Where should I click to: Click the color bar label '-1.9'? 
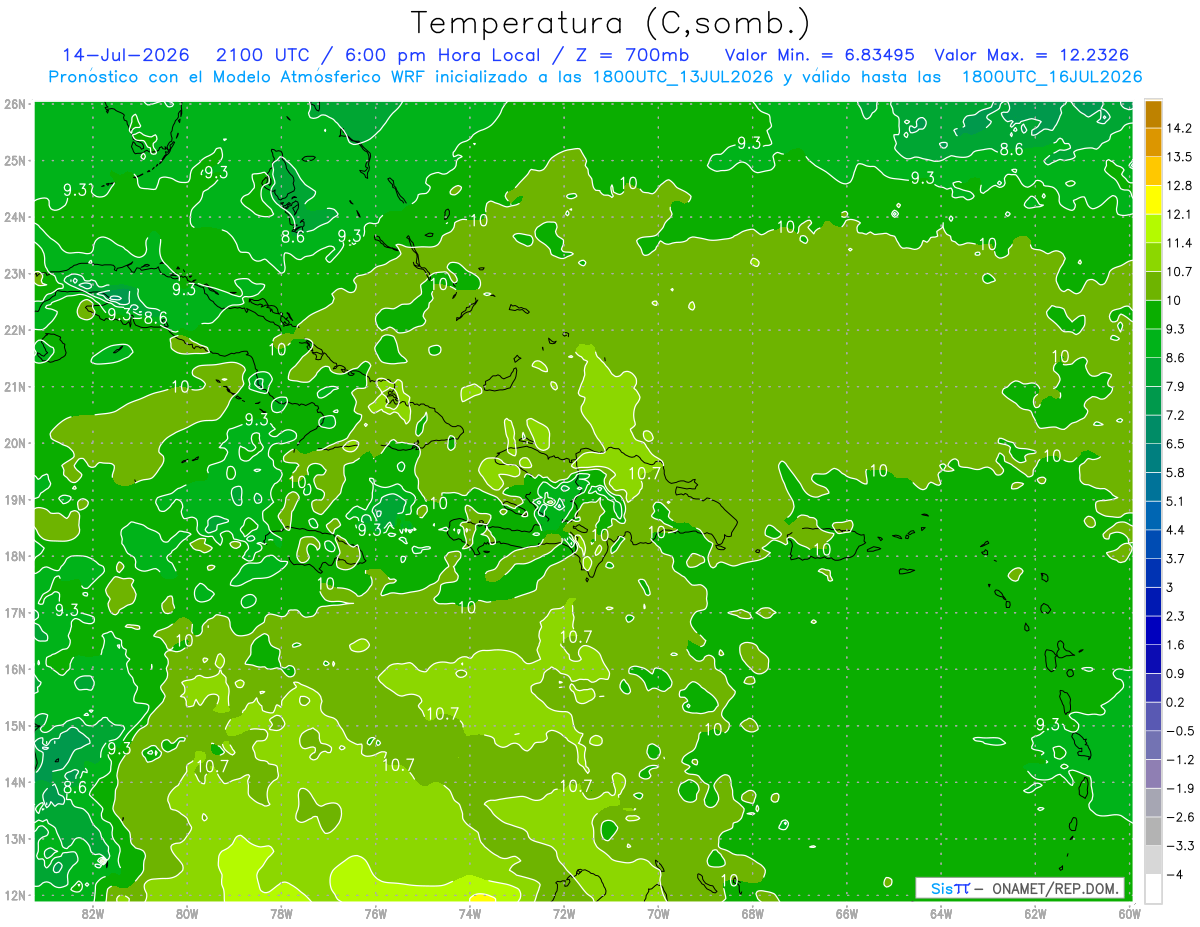click(x=1179, y=788)
